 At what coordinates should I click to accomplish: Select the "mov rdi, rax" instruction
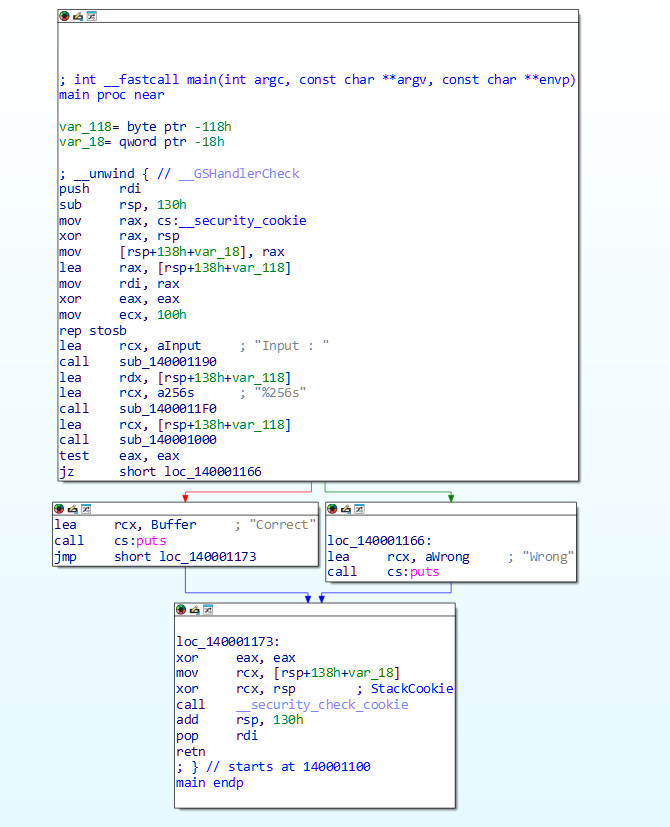[x=119, y=284]
